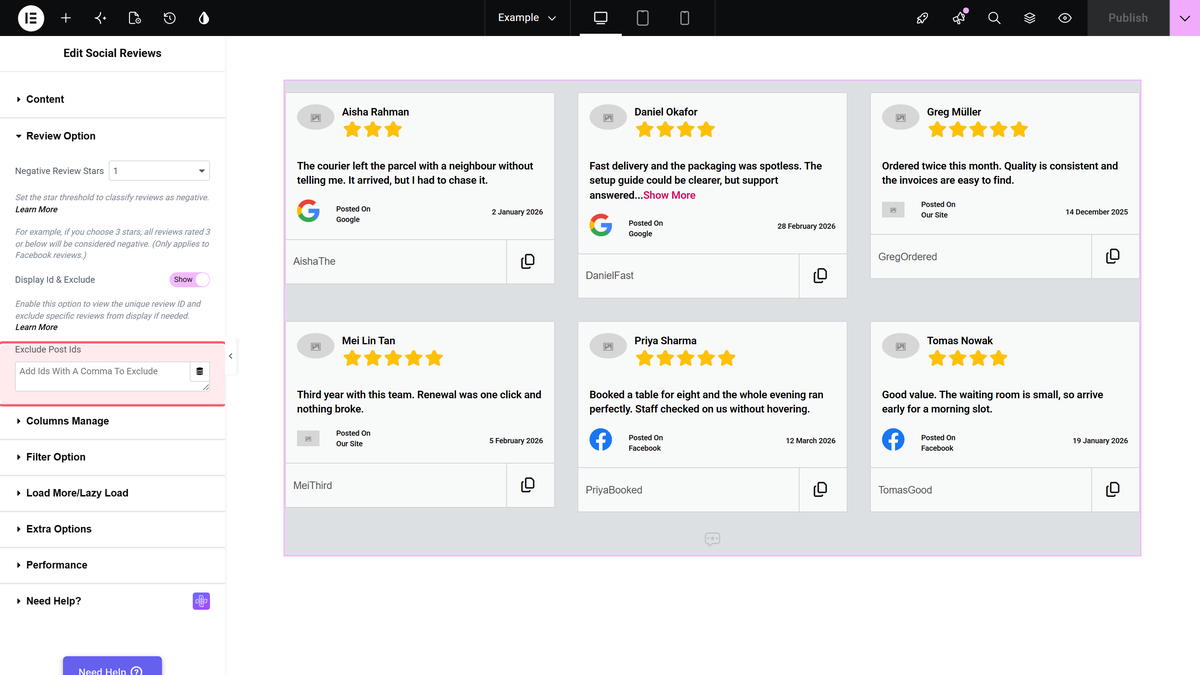Collapse the editor side panel handle
Screen dimensions: 1200x675
click(231, 356)
